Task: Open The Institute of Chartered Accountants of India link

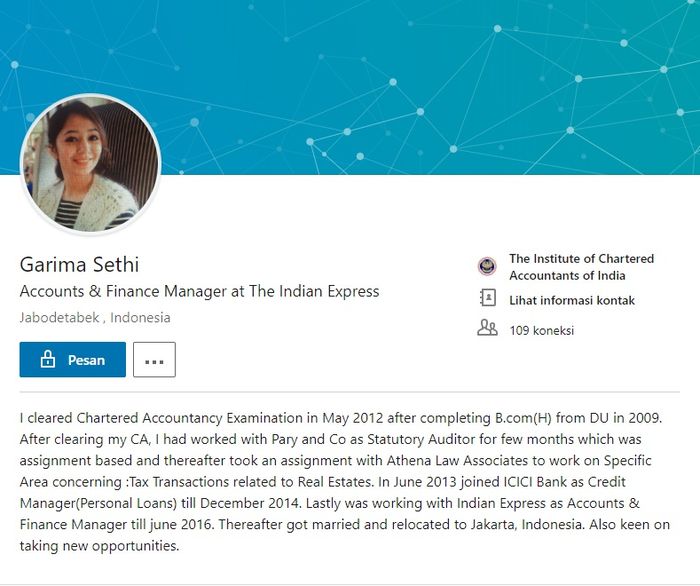Action: click(x=581, y=267)
